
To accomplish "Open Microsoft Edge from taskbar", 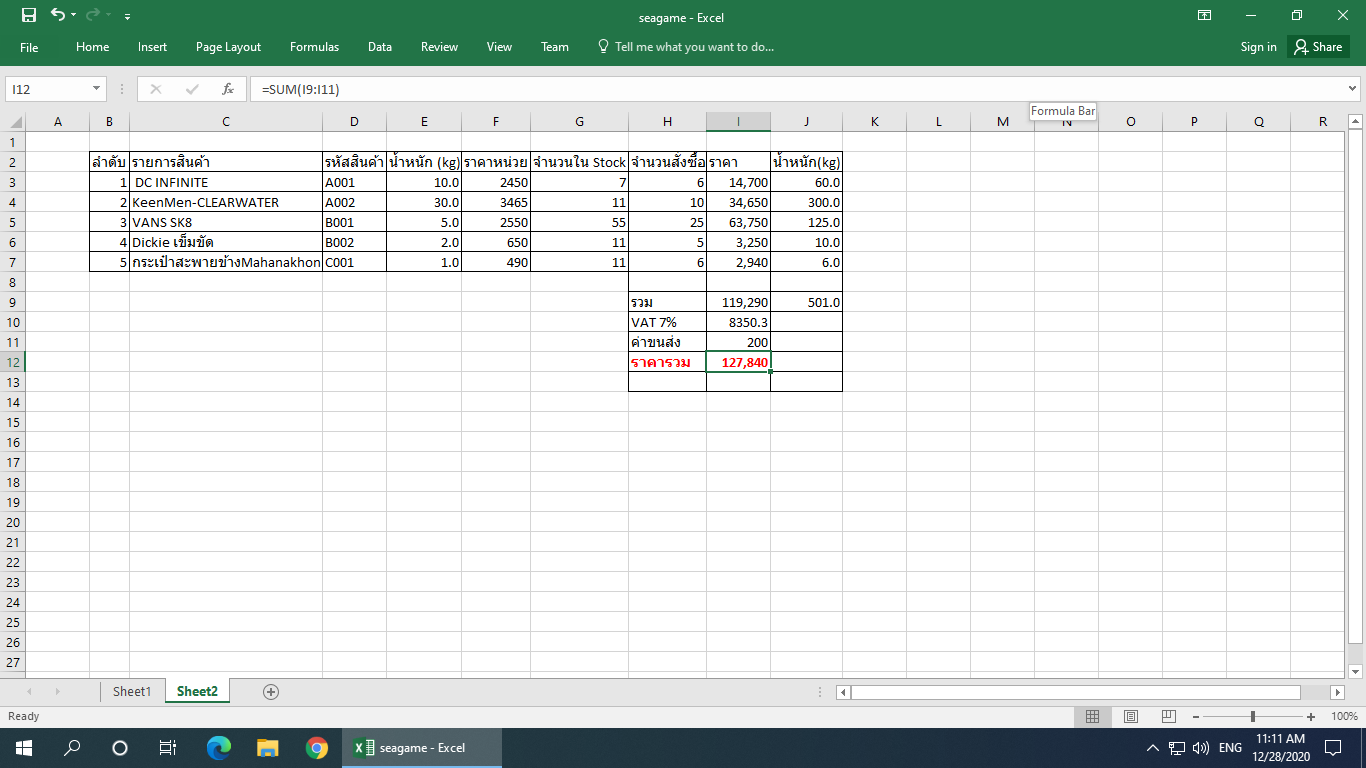I will coord(218,748).
